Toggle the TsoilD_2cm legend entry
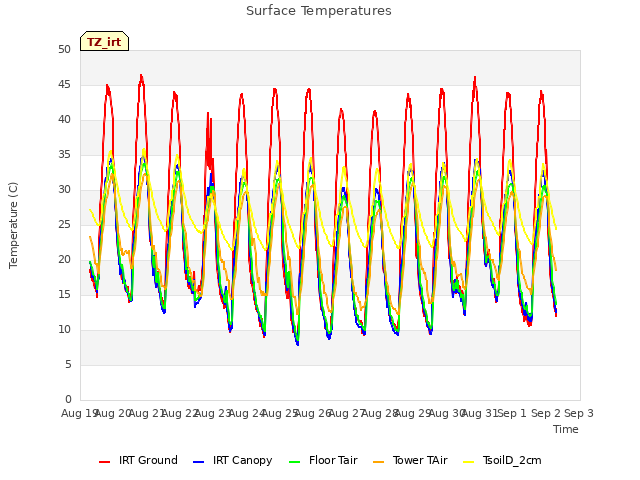640x480 pixels. (x=502, y=460)
